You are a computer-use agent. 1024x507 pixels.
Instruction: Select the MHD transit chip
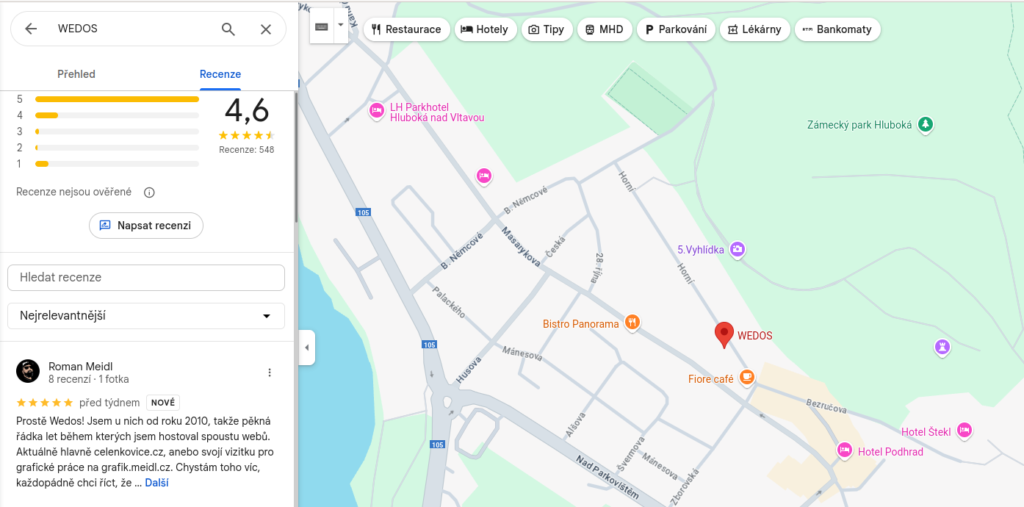click(605, 29)
